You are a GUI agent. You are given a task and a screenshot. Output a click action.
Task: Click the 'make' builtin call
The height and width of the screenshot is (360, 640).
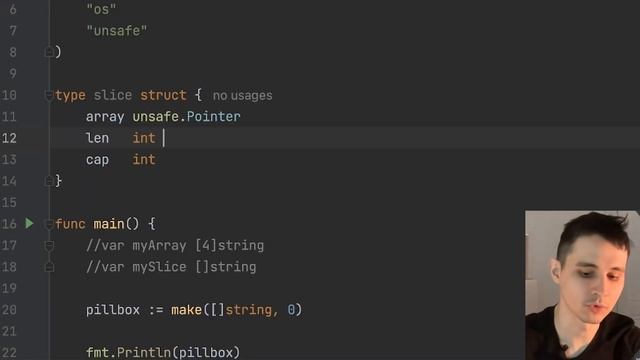(187, 310)
